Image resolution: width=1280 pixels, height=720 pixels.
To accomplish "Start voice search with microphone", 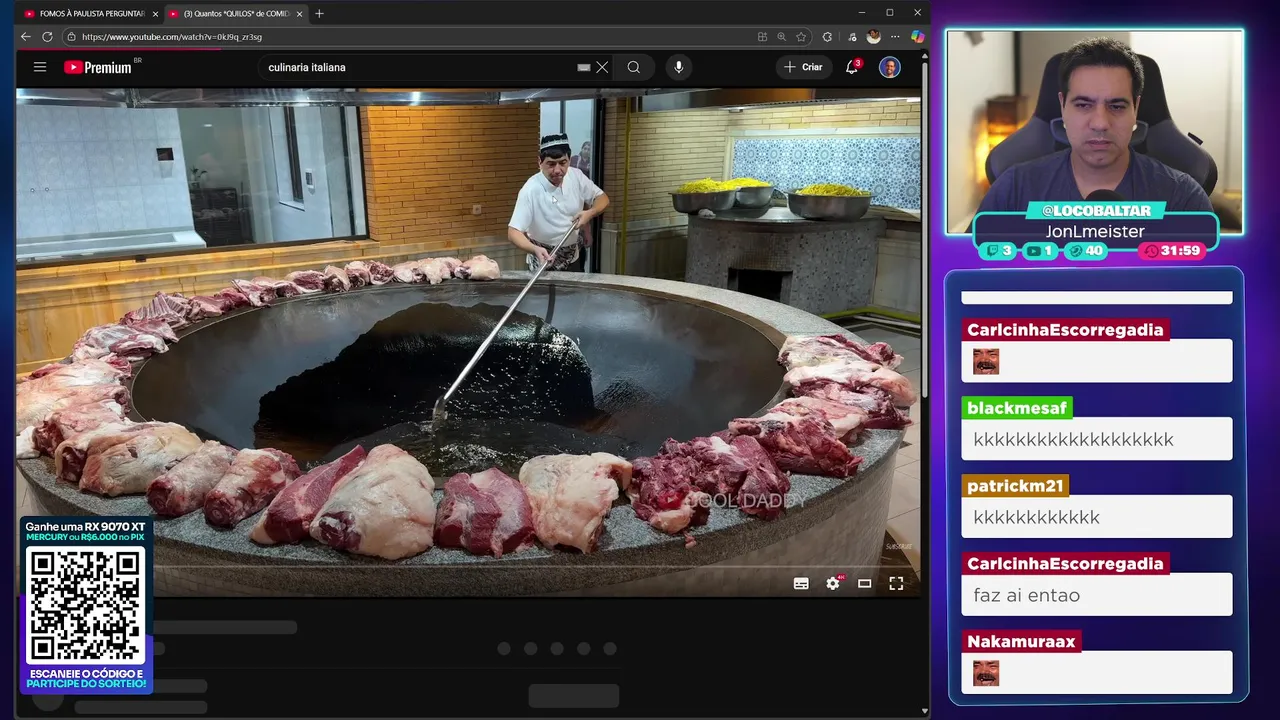I will [x=679, y=67].
